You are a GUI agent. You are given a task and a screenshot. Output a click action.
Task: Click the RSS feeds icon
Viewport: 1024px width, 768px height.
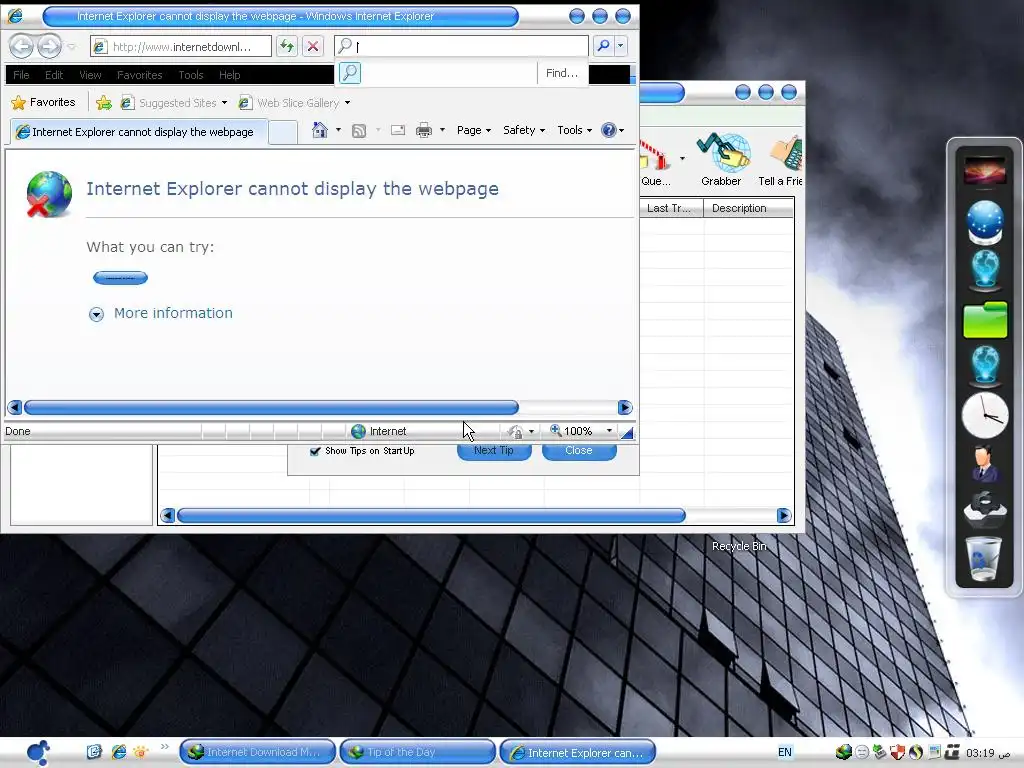(359, 131)
